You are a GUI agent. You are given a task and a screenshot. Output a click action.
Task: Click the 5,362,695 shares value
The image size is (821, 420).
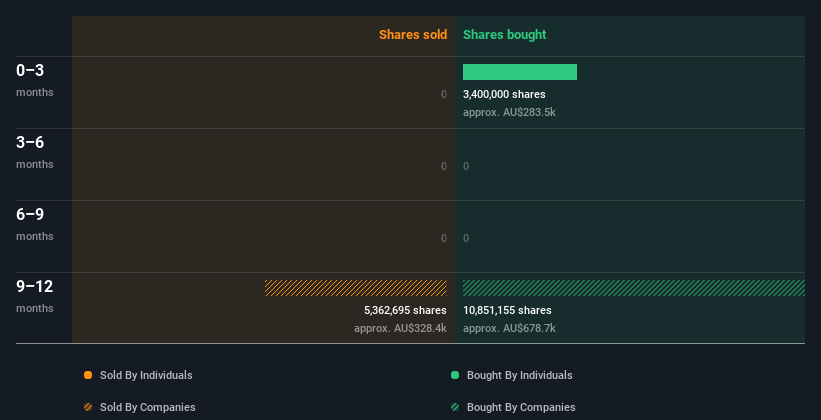coord(405,310)
